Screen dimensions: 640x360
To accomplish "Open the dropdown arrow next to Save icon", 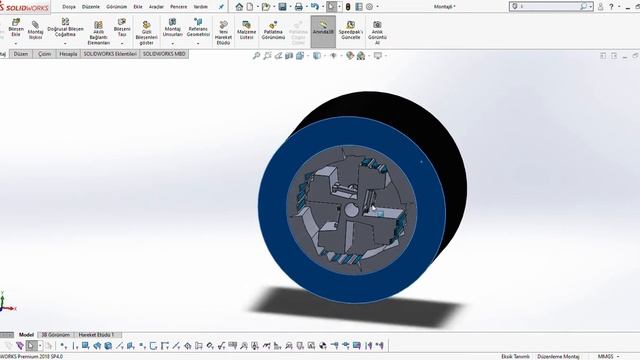I will (x=290, y=7).
